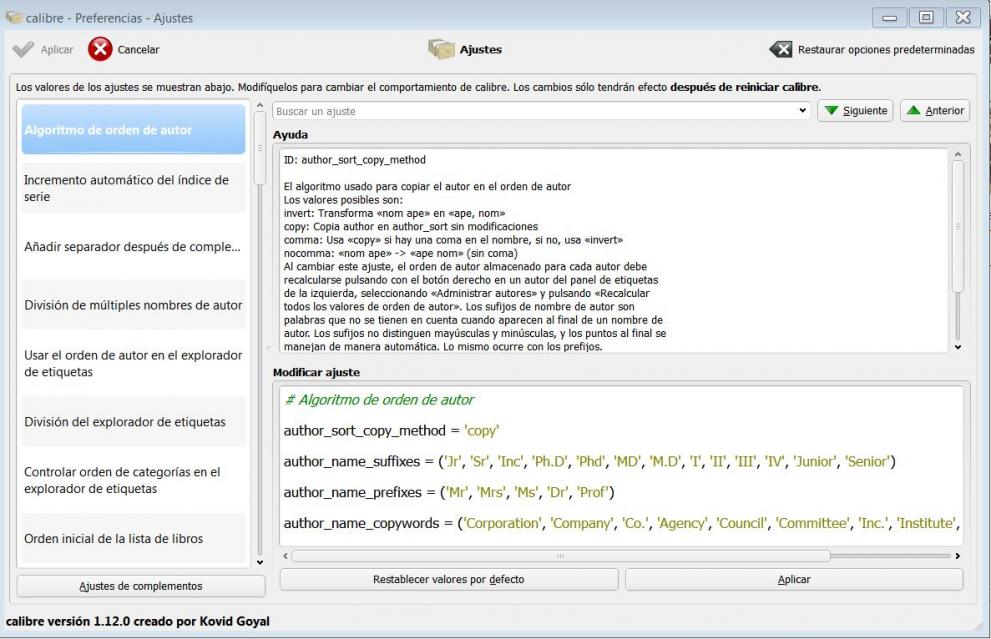991x639 pixels.
Task: Click Restablecer valores por defecto button
Action: click(448, 579)
